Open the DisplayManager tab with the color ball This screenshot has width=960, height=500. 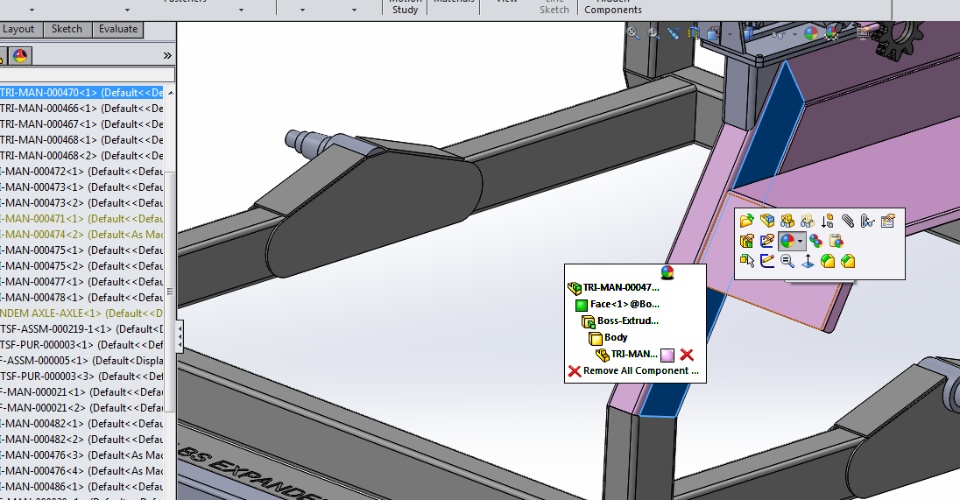click(20, 56)
